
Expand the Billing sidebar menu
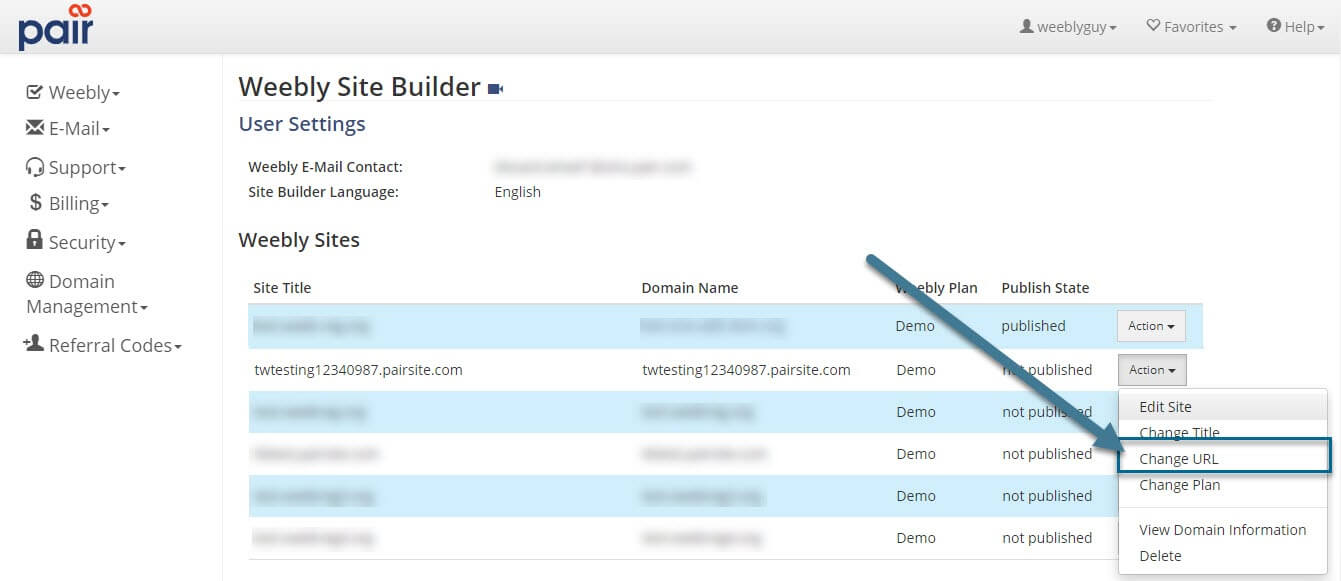(70, 203)
